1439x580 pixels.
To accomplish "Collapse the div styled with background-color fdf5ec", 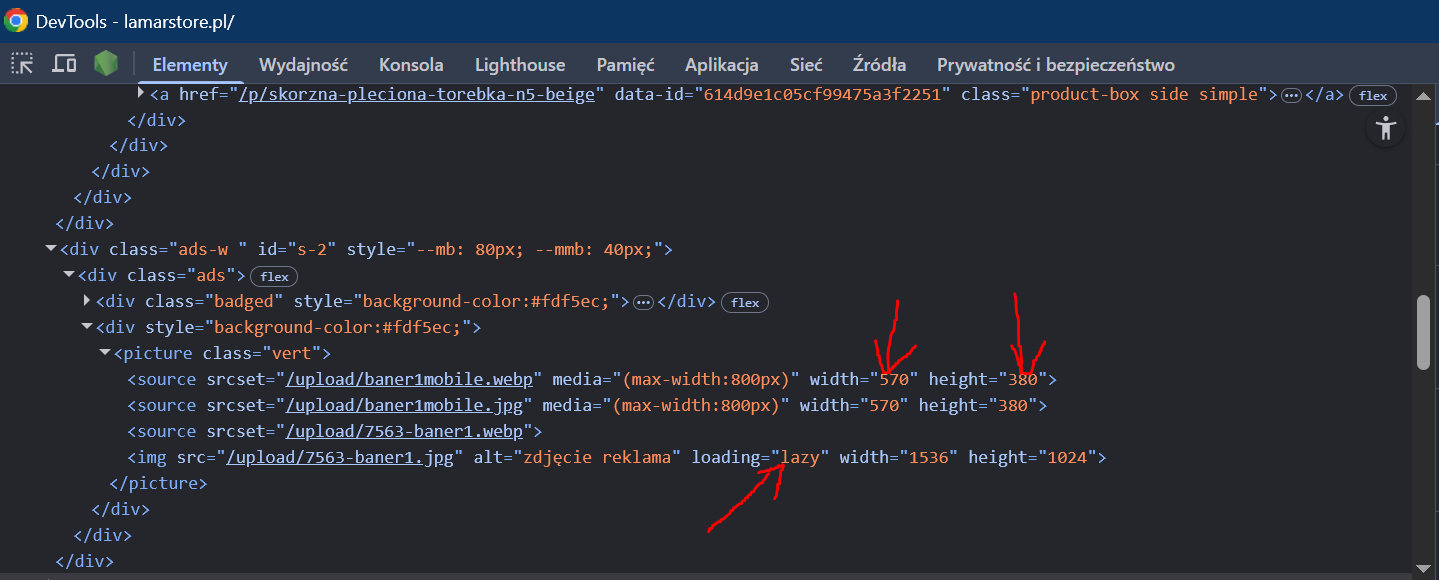I will 86,327.
